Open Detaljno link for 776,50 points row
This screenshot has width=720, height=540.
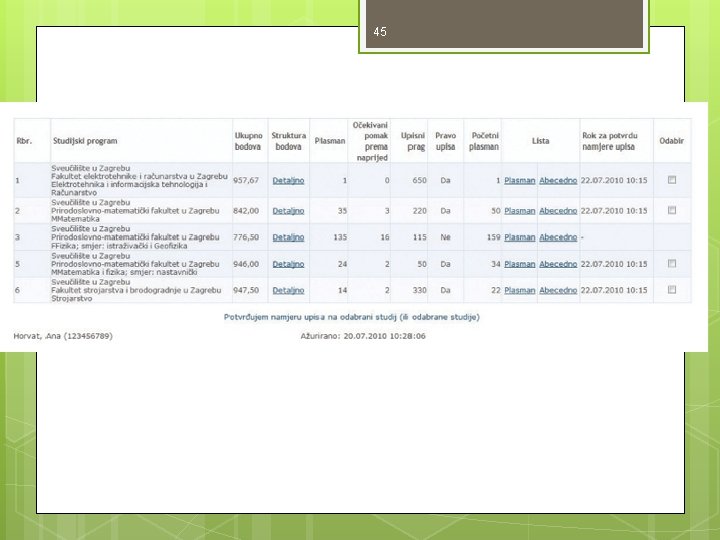tap(288, 237)
